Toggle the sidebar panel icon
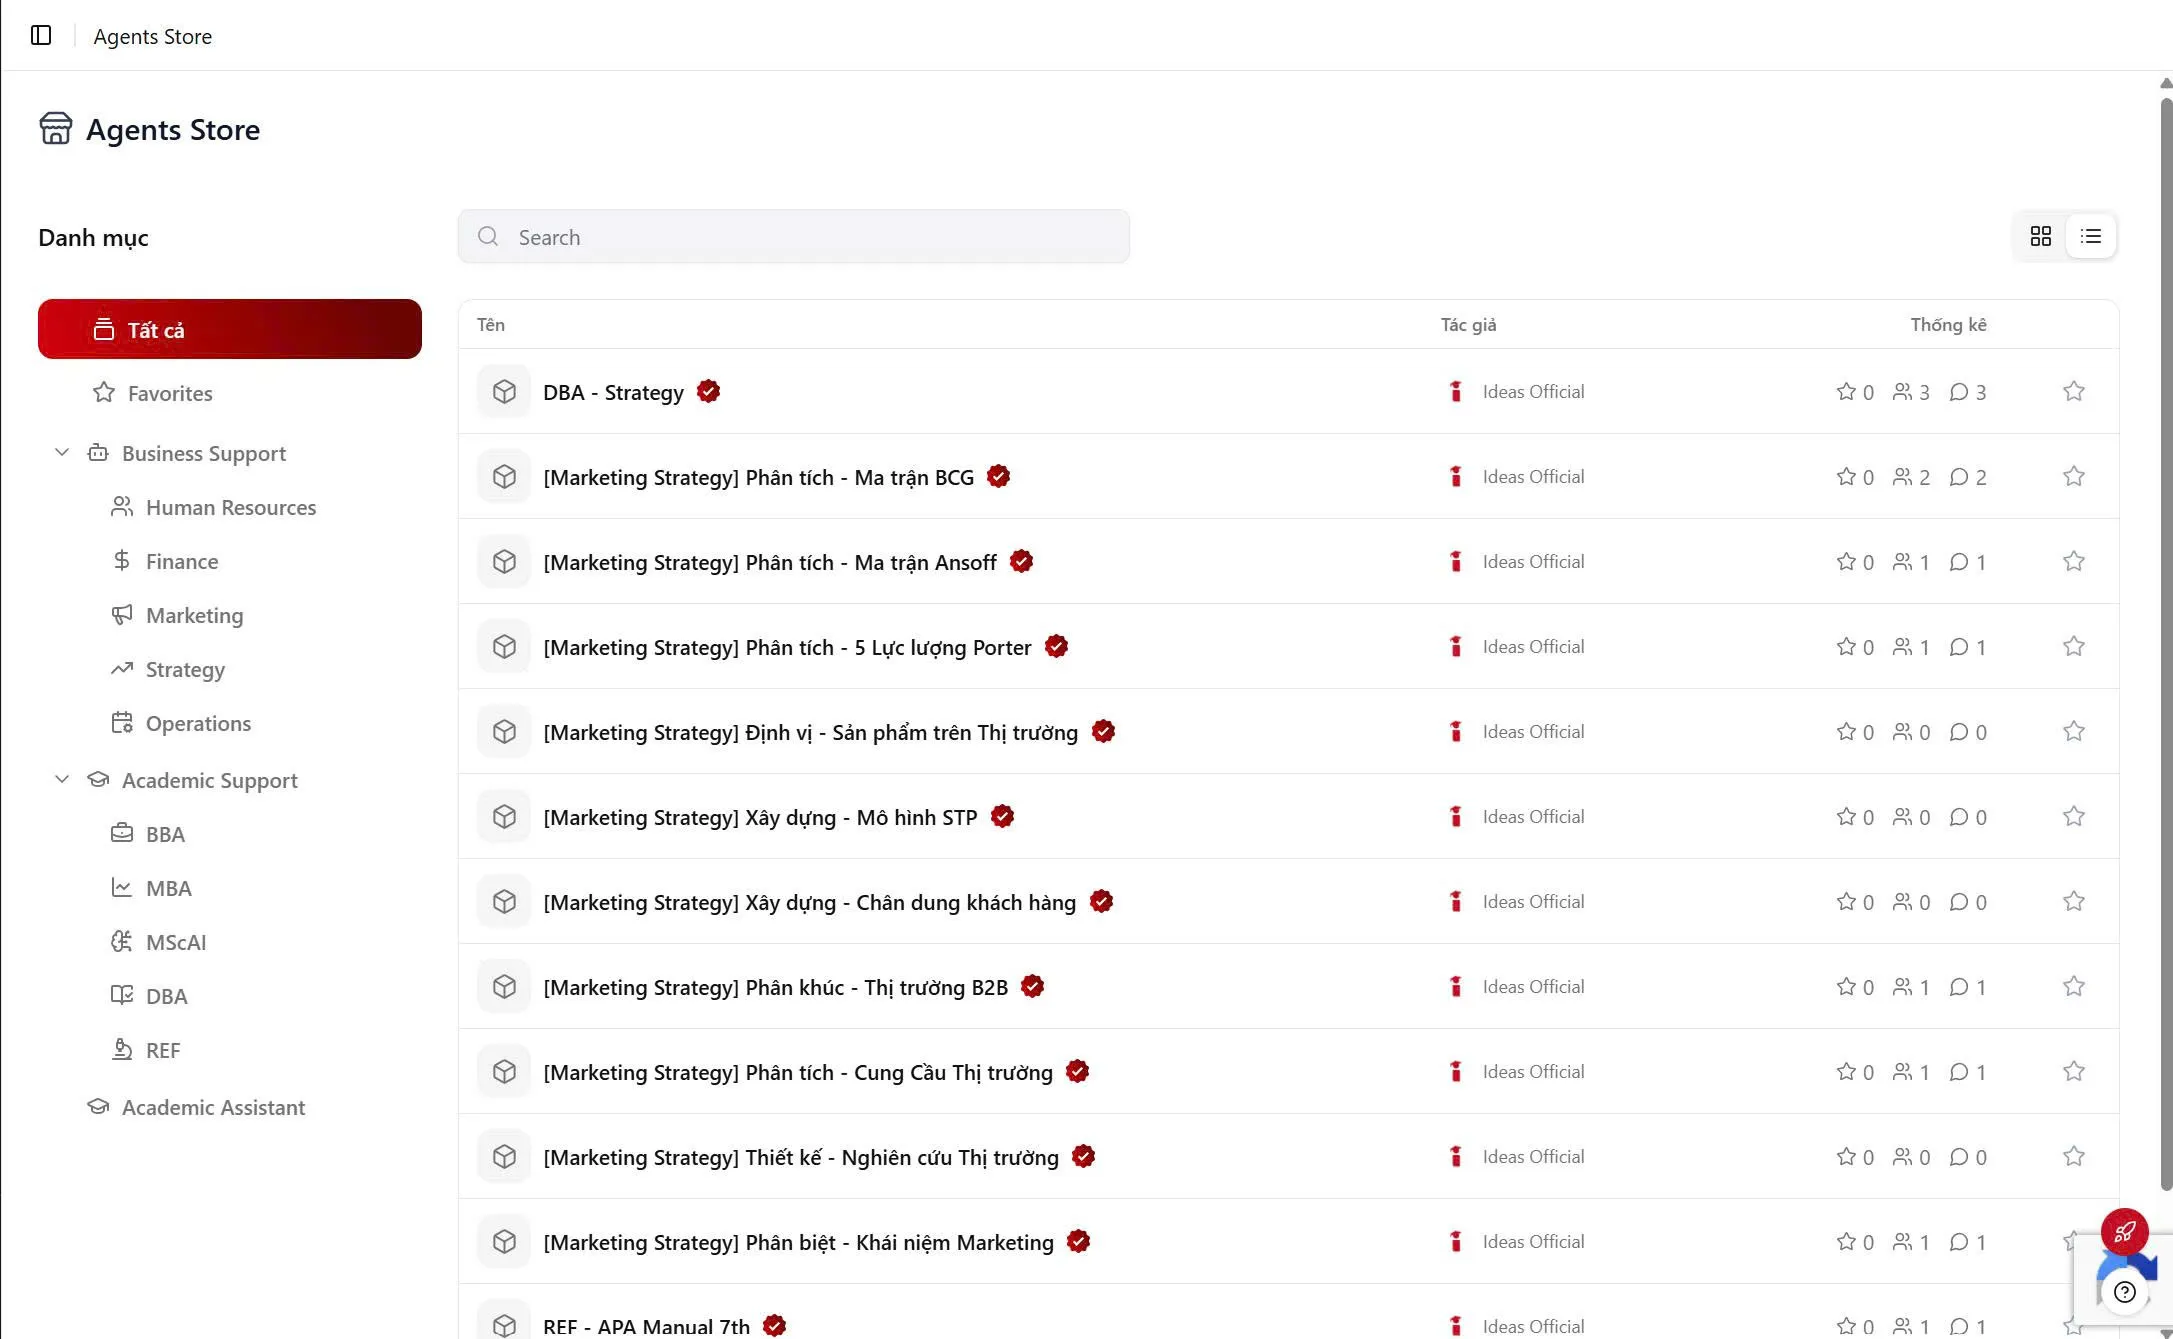Screen dimensions: 2173x1339 point(41,36)
